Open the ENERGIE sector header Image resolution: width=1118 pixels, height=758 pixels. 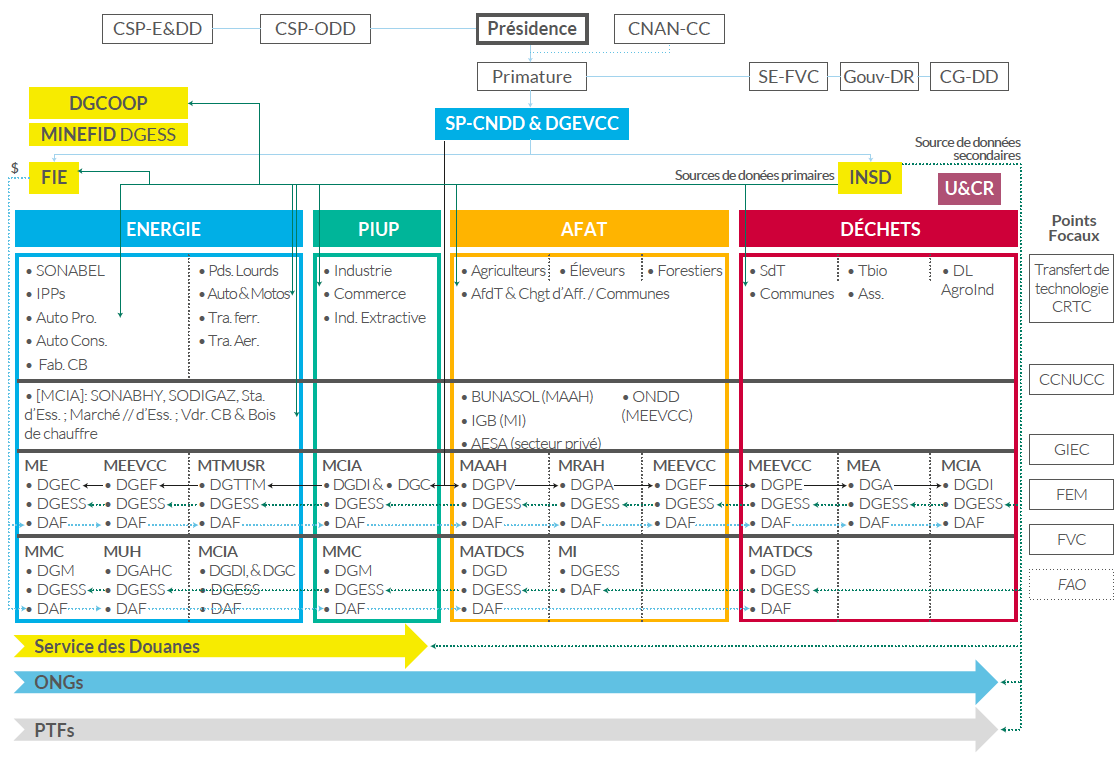click(x=158, y=229)
